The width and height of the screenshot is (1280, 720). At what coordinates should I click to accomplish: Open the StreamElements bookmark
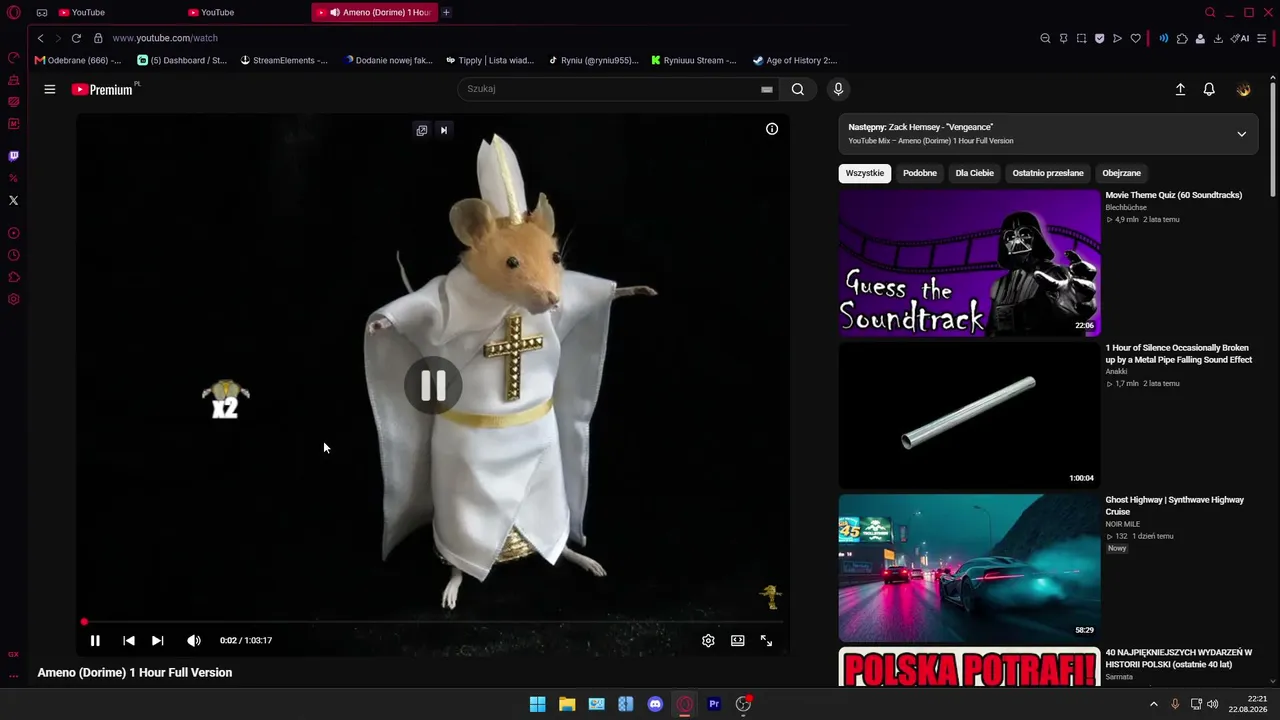tap(284, 60)
